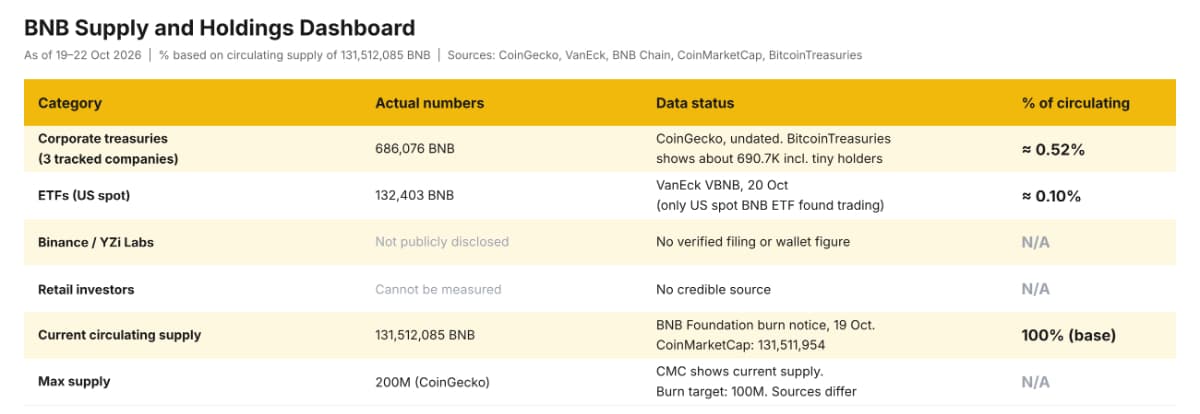This screenshot has height=414, width=1200.
Task: Click the 686,076 BNB value
Action: (414, 149)
